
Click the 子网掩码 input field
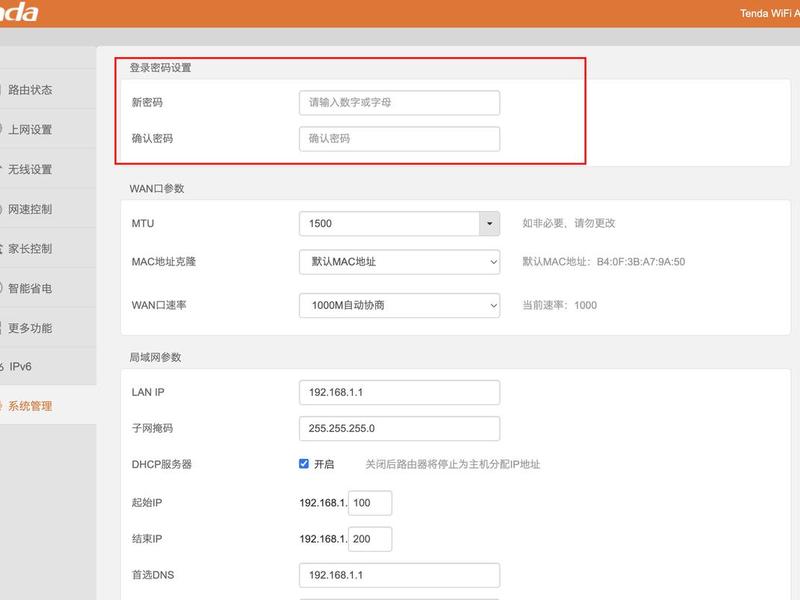(399, 429)
